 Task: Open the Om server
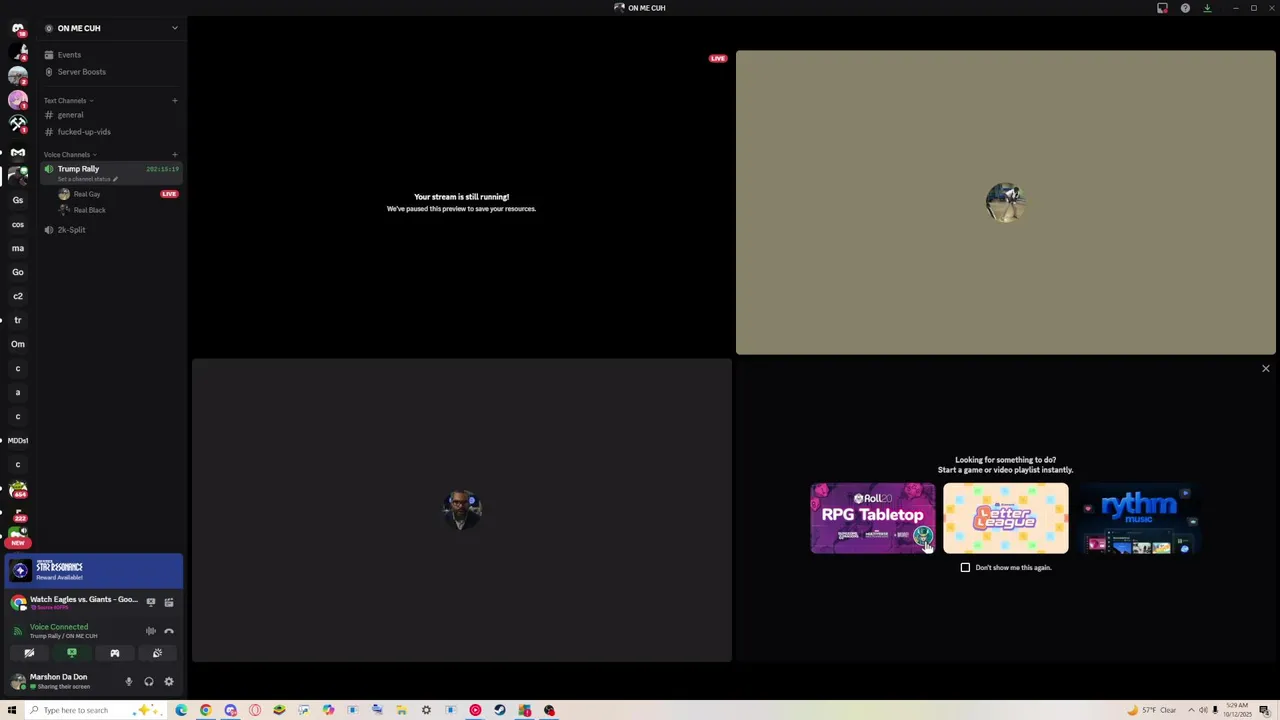[x=18, y=344]
